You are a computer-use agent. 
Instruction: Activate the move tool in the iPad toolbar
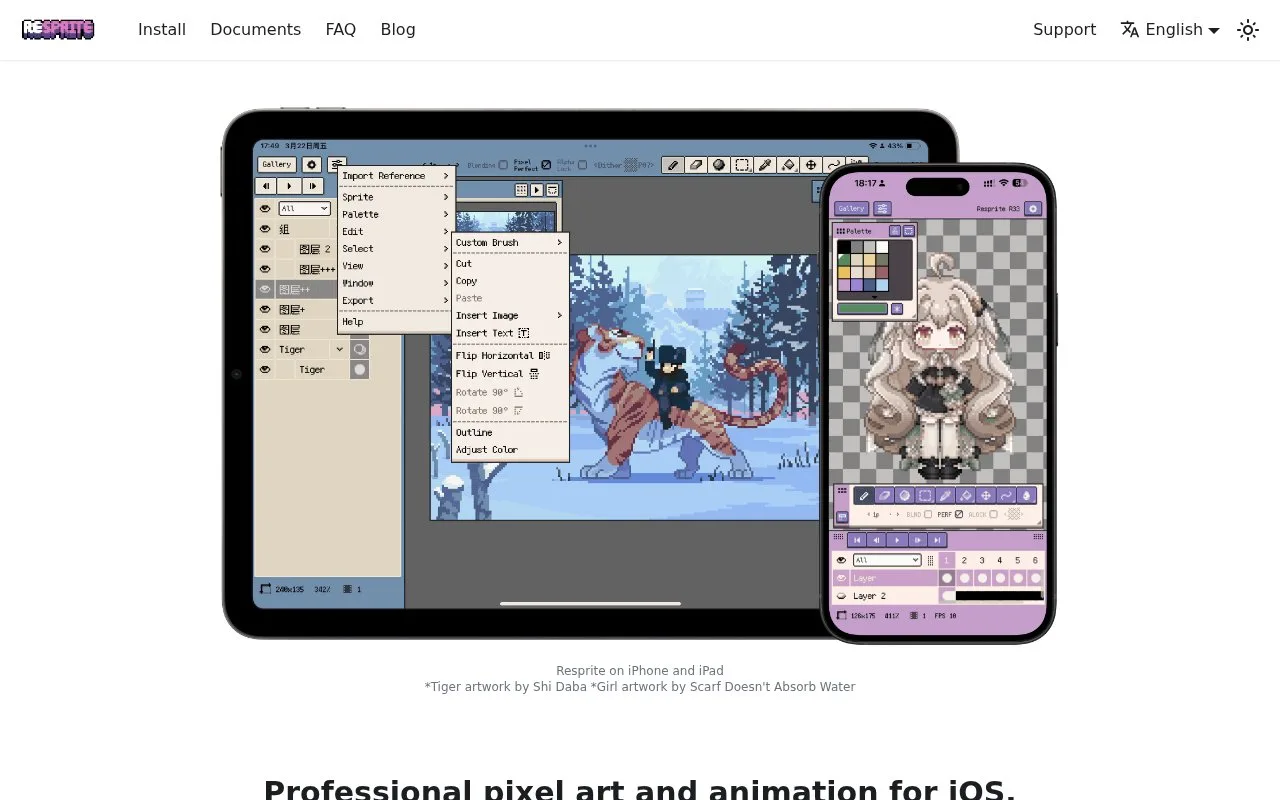[x=811, y=165]
